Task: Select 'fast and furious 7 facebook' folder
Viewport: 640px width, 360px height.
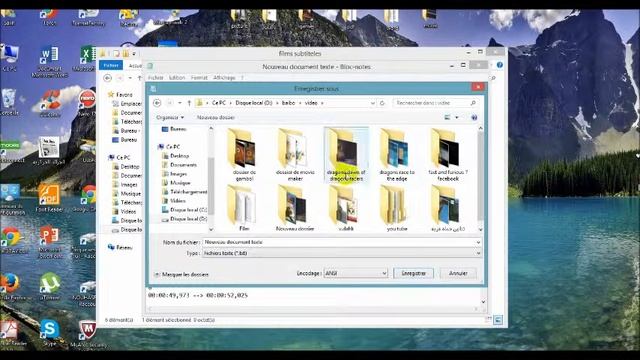Action: click(448, 155)
